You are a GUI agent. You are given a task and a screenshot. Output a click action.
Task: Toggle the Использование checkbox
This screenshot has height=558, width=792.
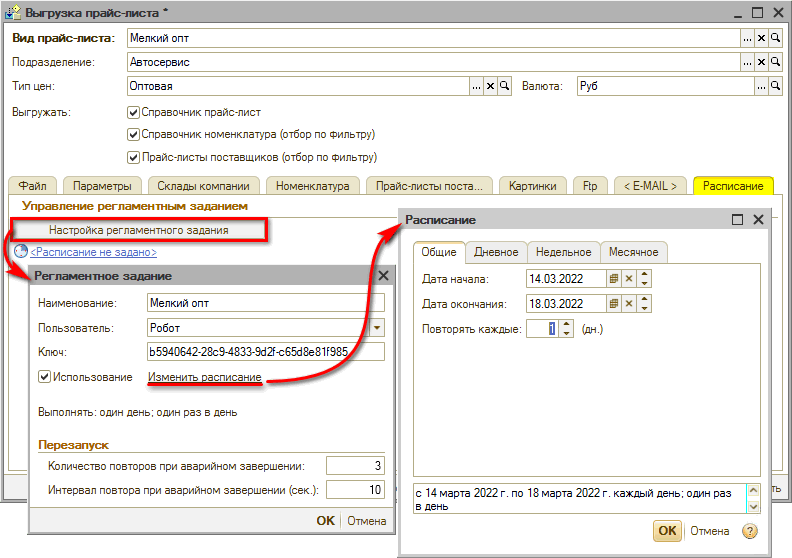(44, 377)
